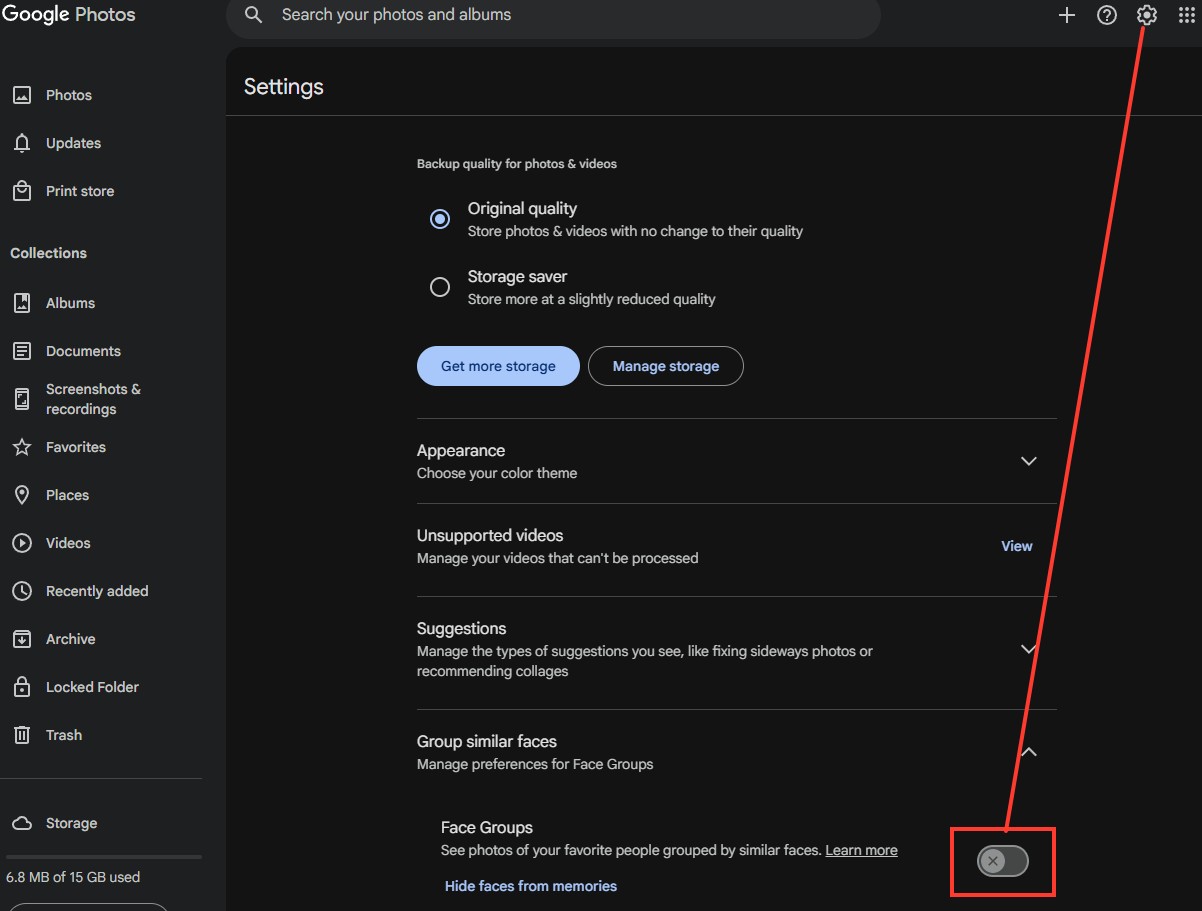Click View for Unsupported videos
The height and width of the screenshot is (911, 1202).
1017,546
